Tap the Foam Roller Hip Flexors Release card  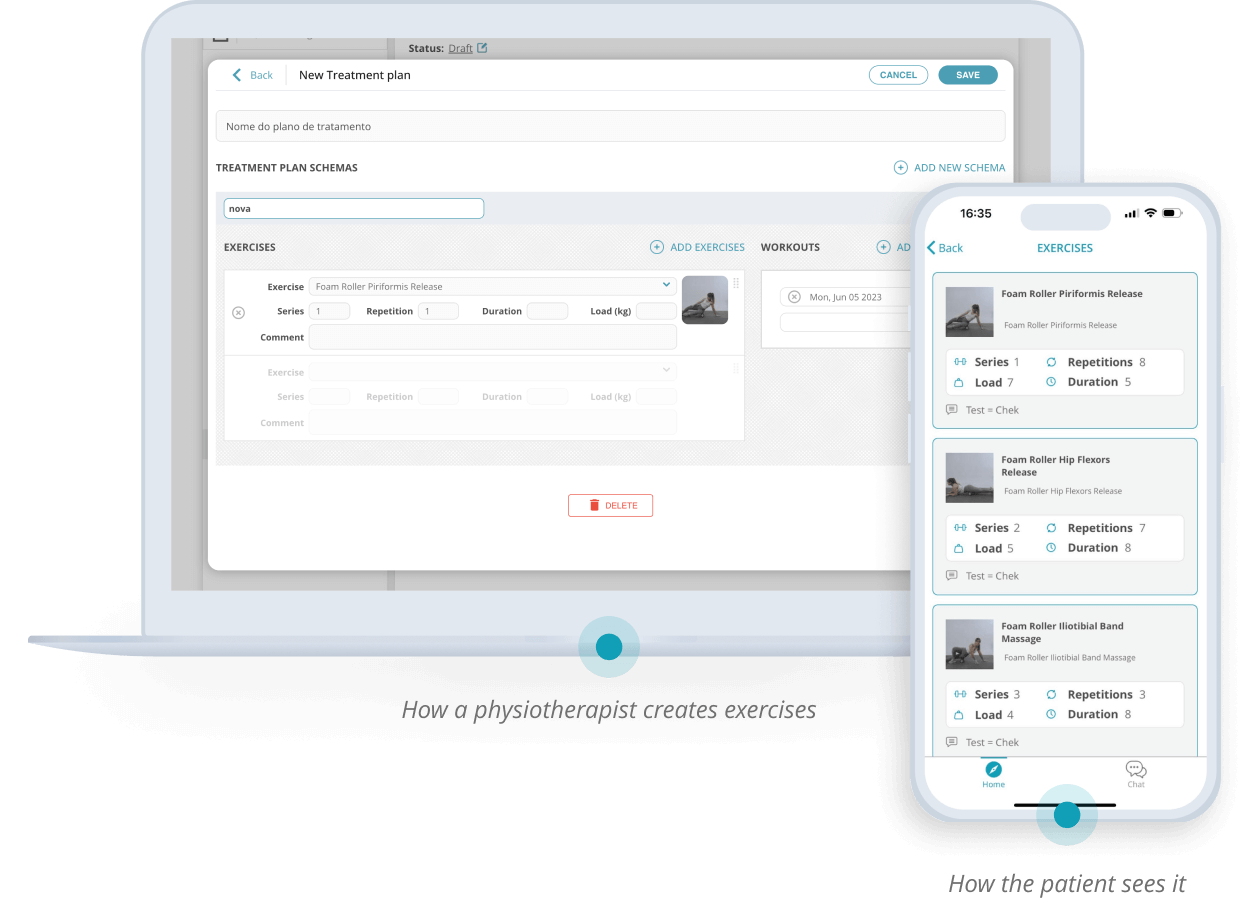point(1064,516)
